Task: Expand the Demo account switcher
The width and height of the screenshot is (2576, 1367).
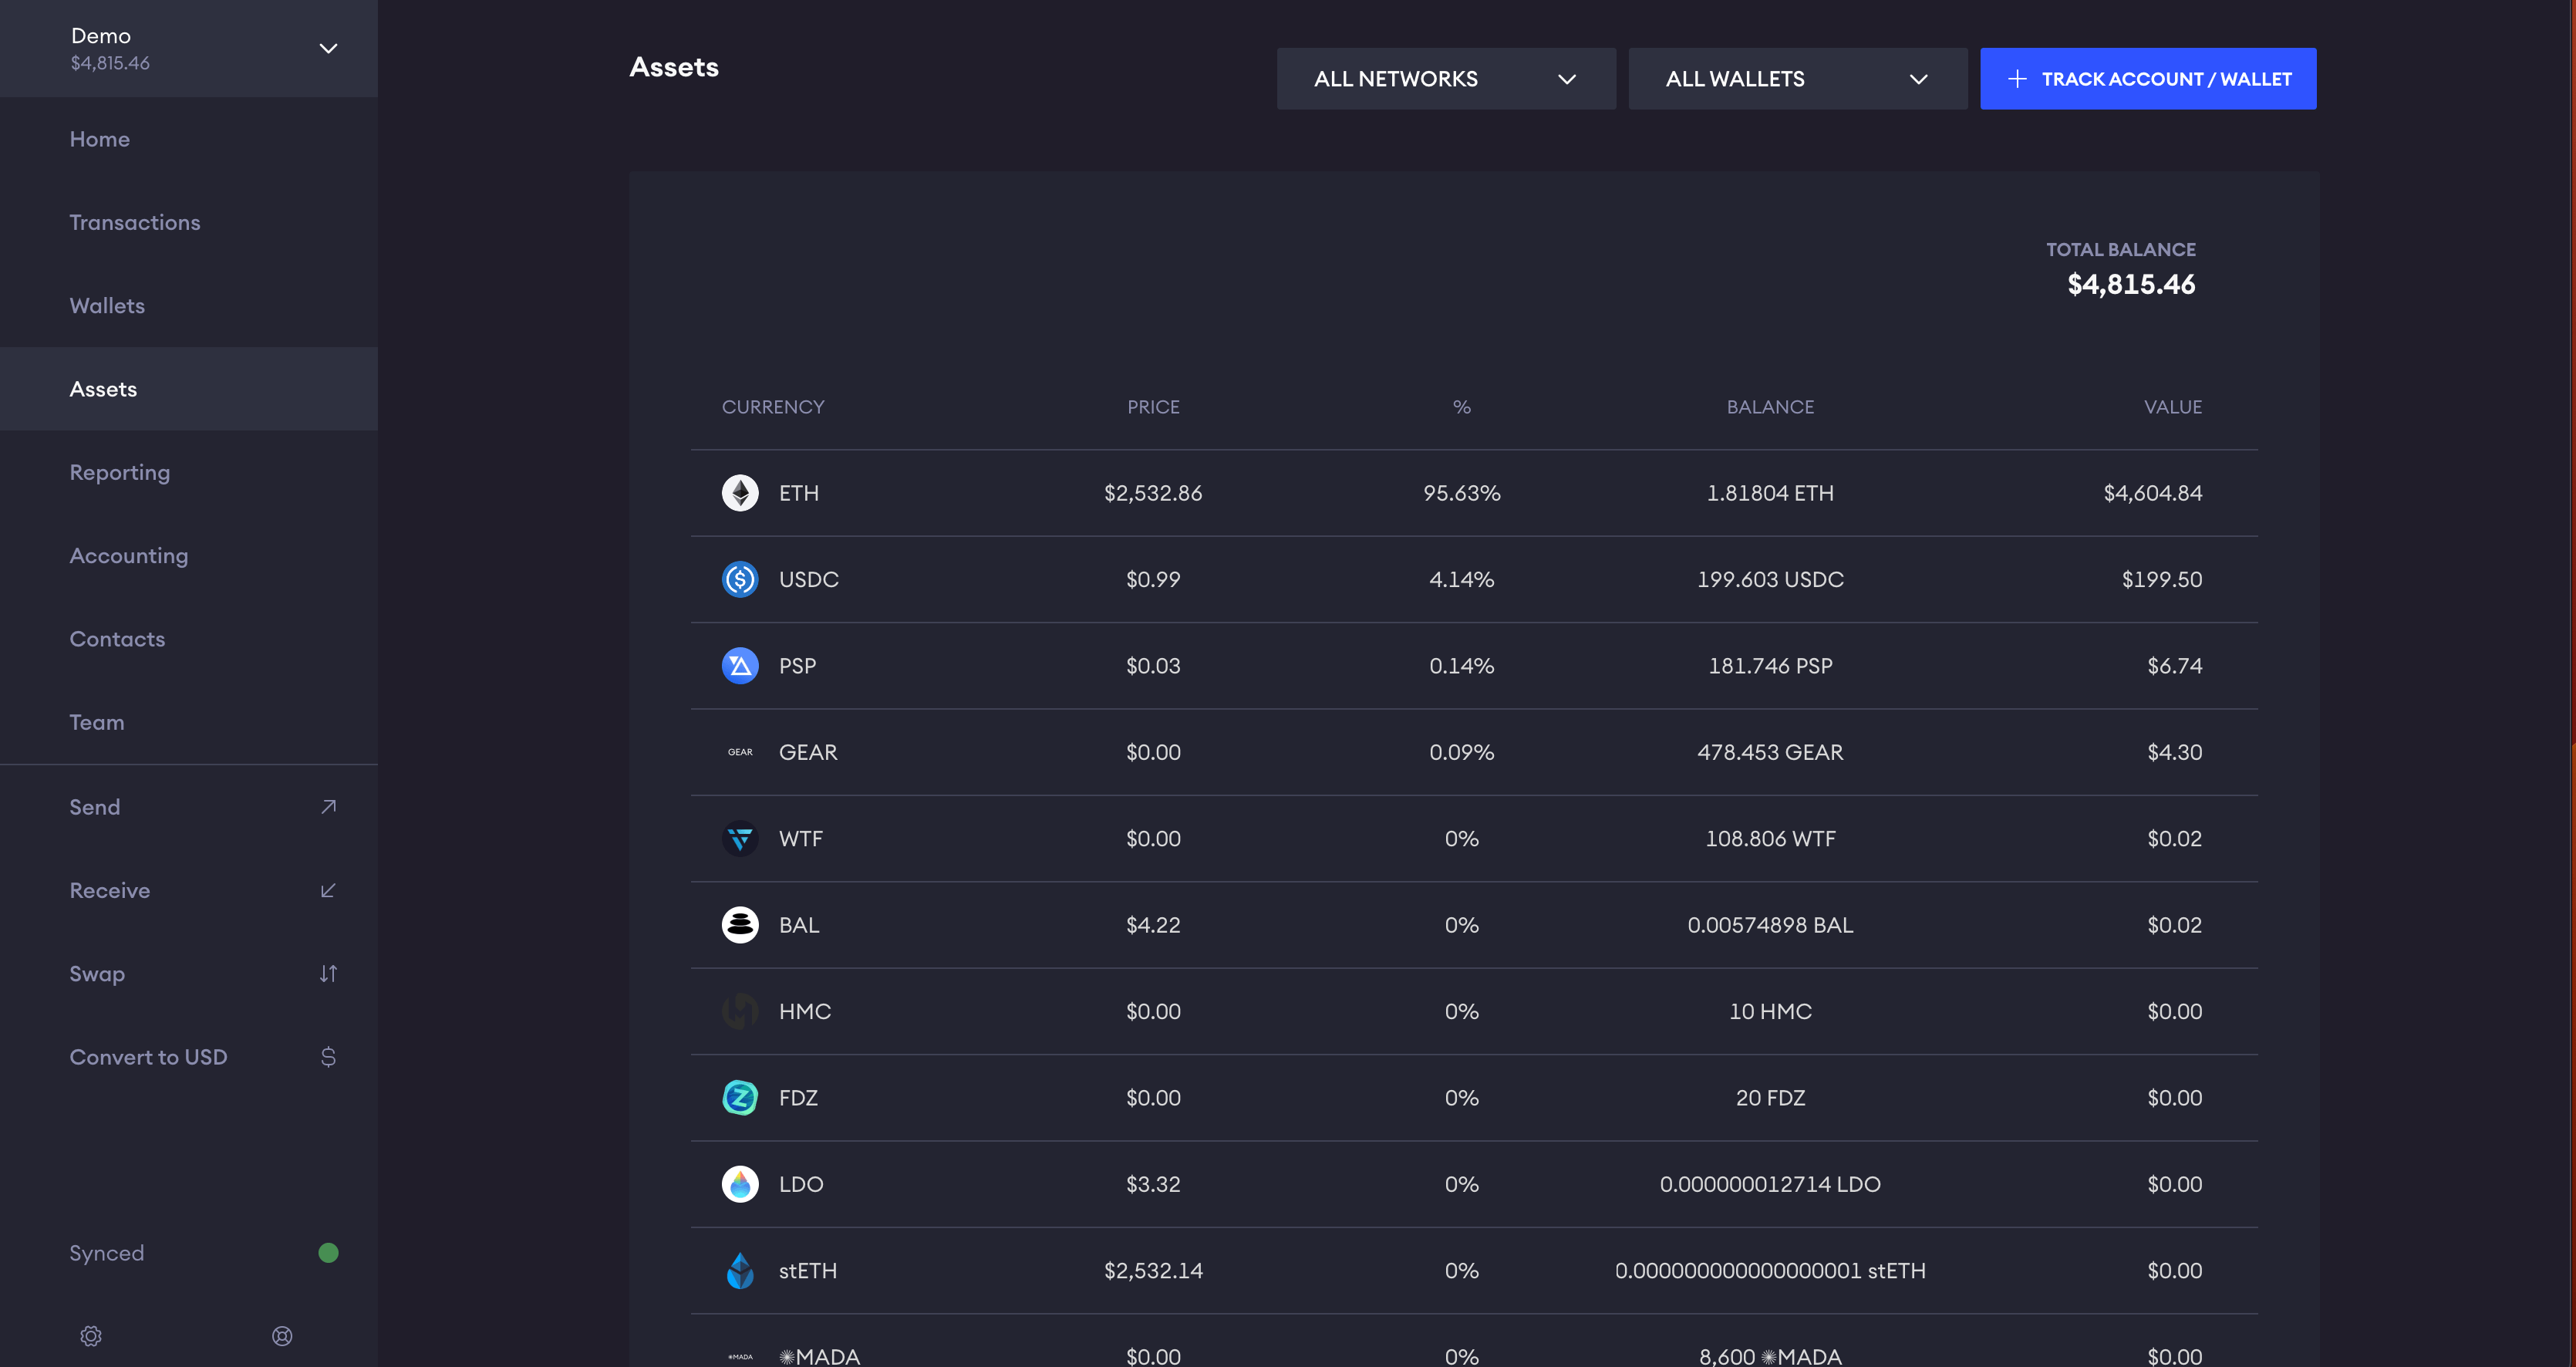Action: click(x=328, y=49)
